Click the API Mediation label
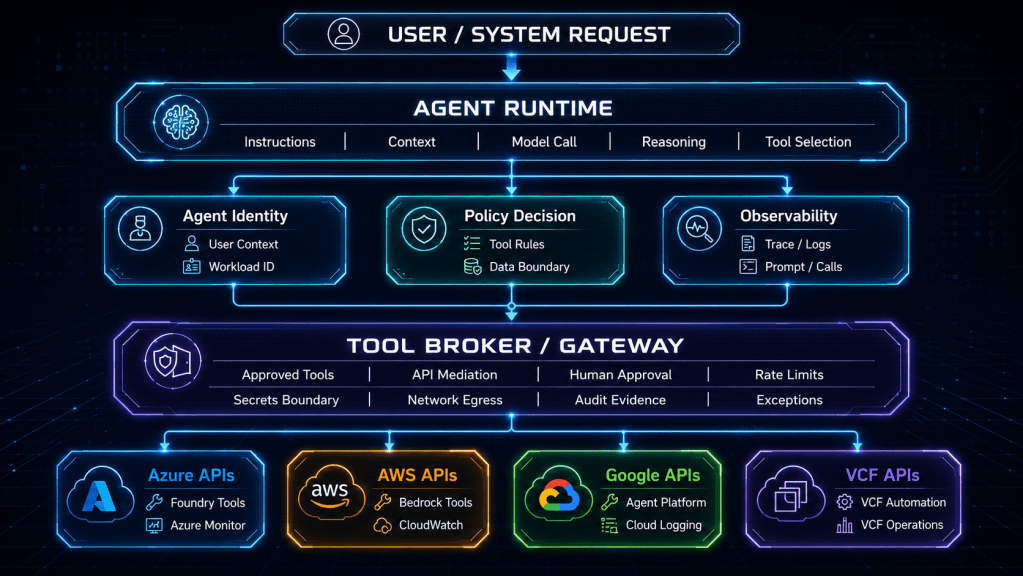 point(455,374)
